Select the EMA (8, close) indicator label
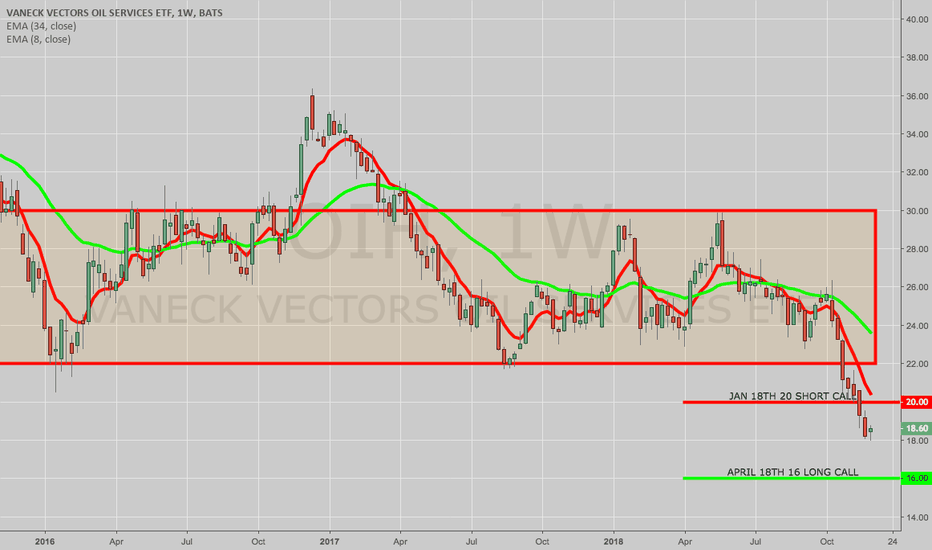 (38, 39)
